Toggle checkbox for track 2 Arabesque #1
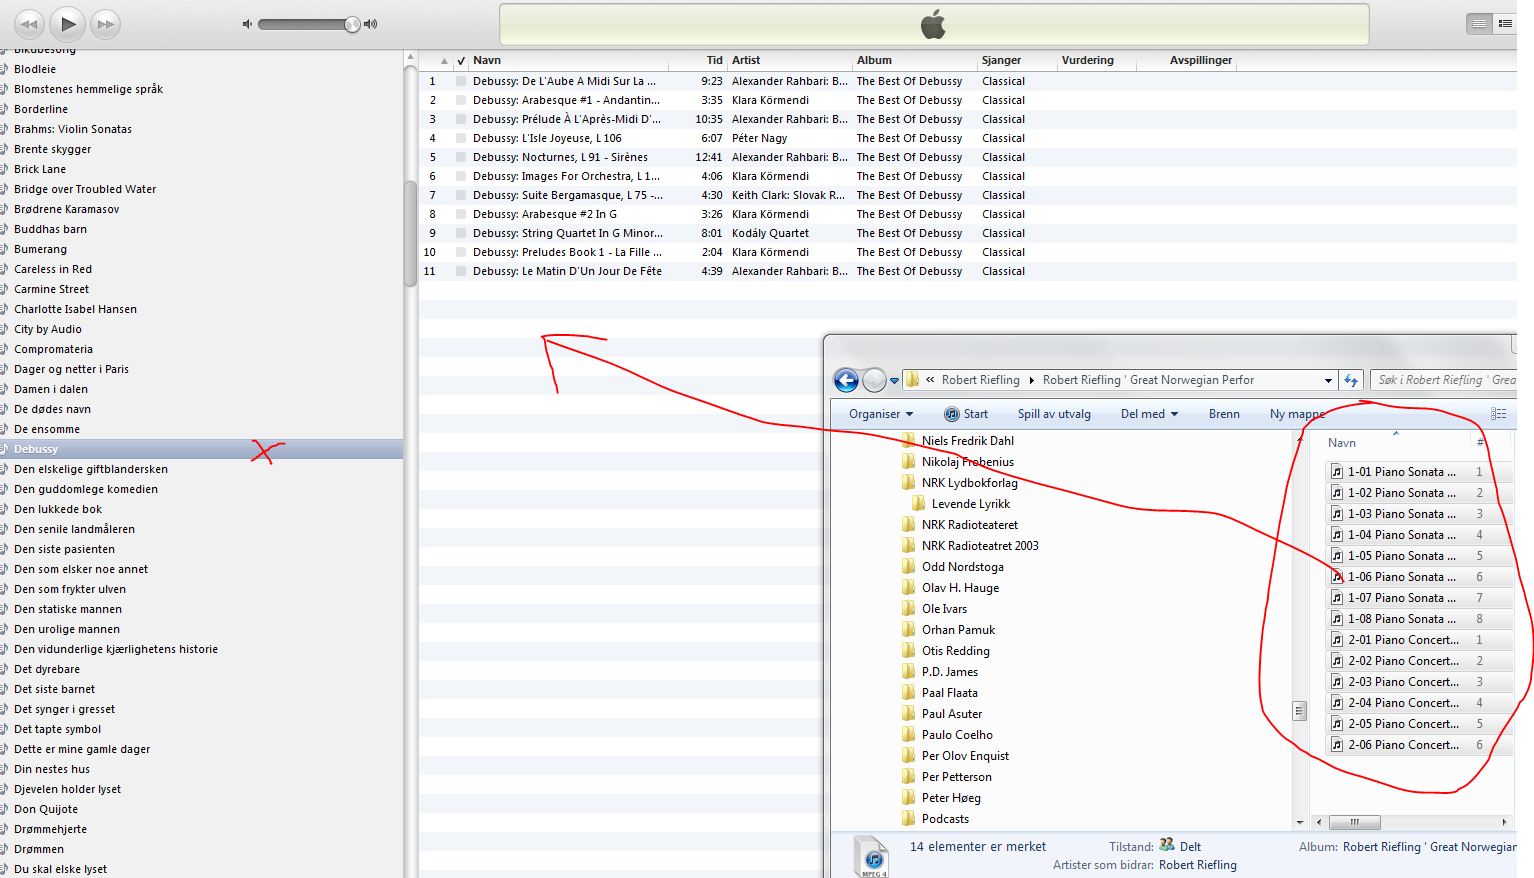Image resolution: width=1534 pixels, height=878 pixels. click(x=461, y=101)
